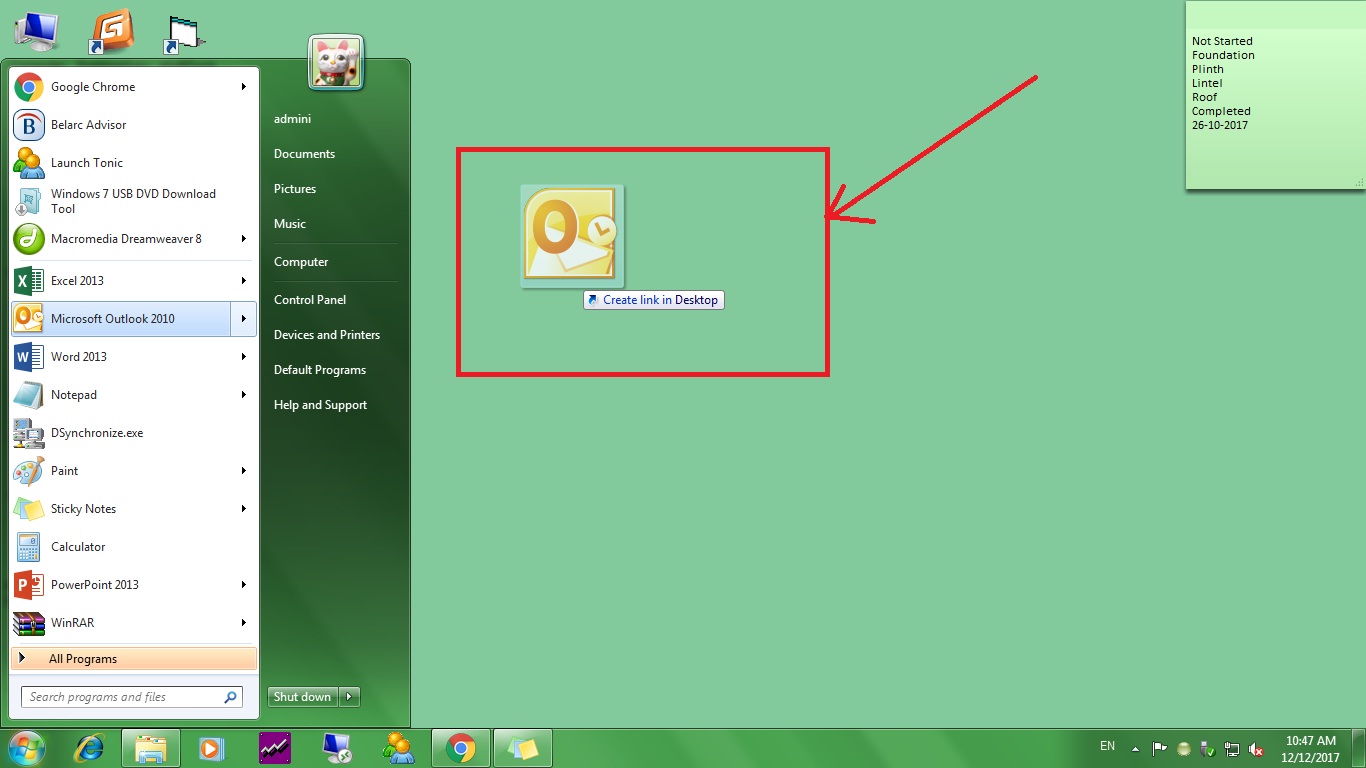Show hidden system tray icons
Image resolution: width=1366 pixels, height=768 pixels.
pyautogui.click(x=1135, y=748)
